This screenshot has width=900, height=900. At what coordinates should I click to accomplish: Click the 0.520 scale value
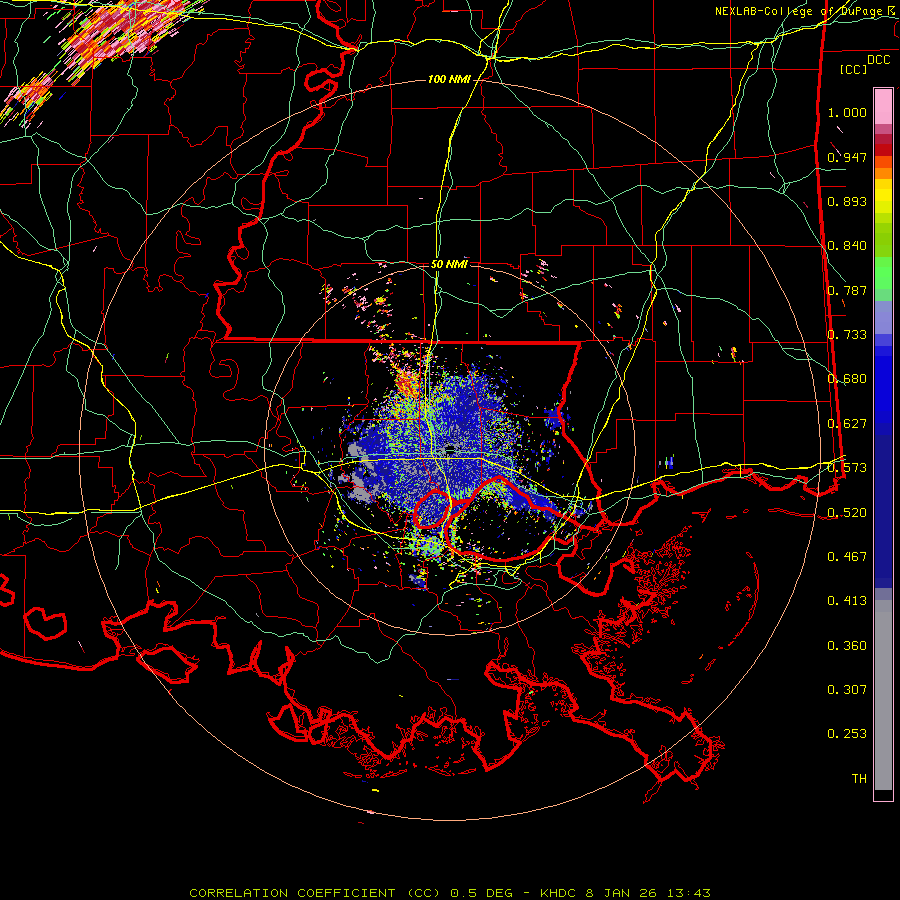847,512
